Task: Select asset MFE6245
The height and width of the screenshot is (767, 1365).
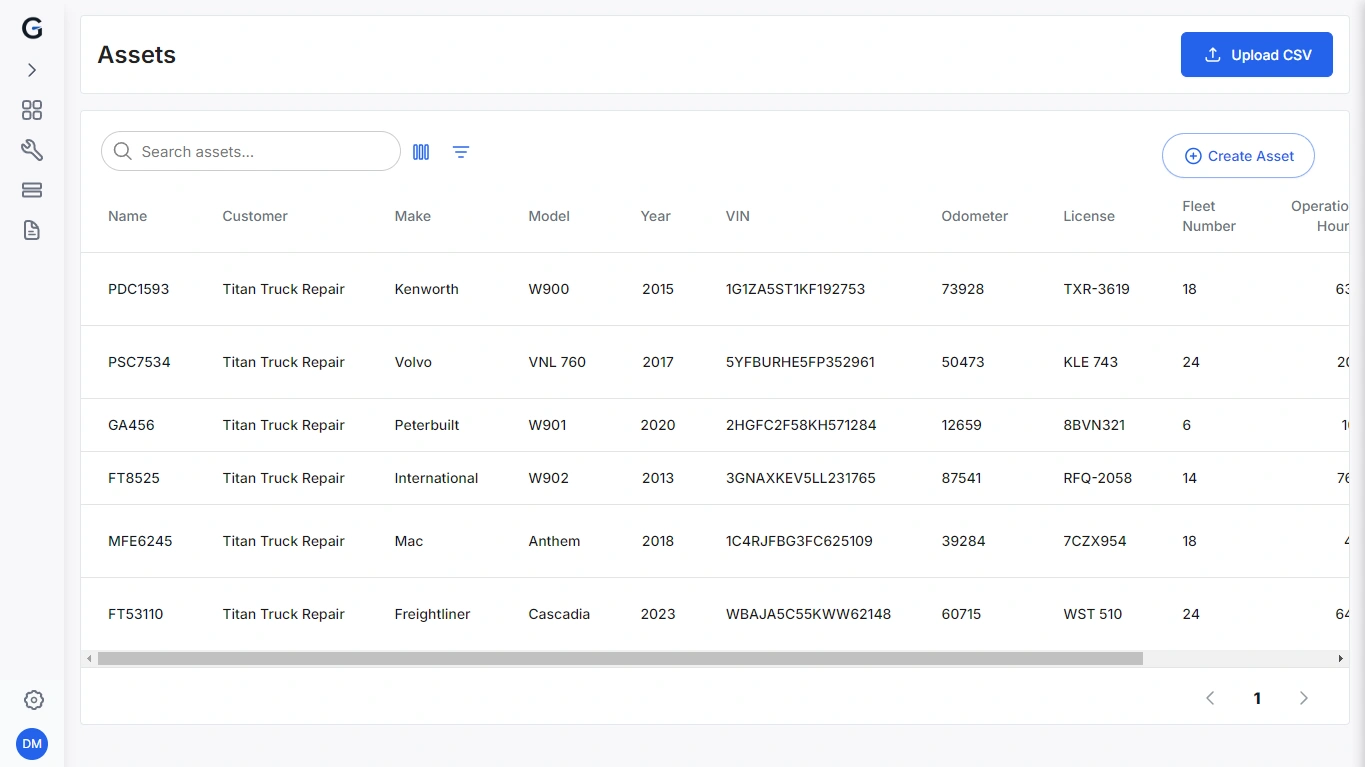Action: [140, 541]
